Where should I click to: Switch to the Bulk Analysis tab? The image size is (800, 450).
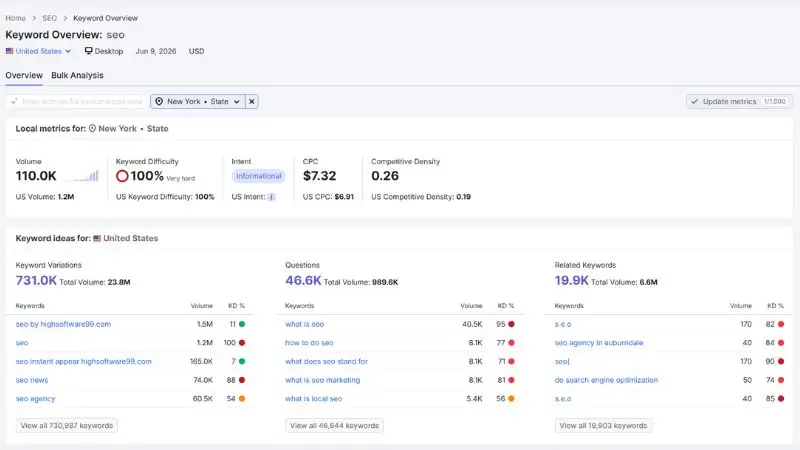77,75
